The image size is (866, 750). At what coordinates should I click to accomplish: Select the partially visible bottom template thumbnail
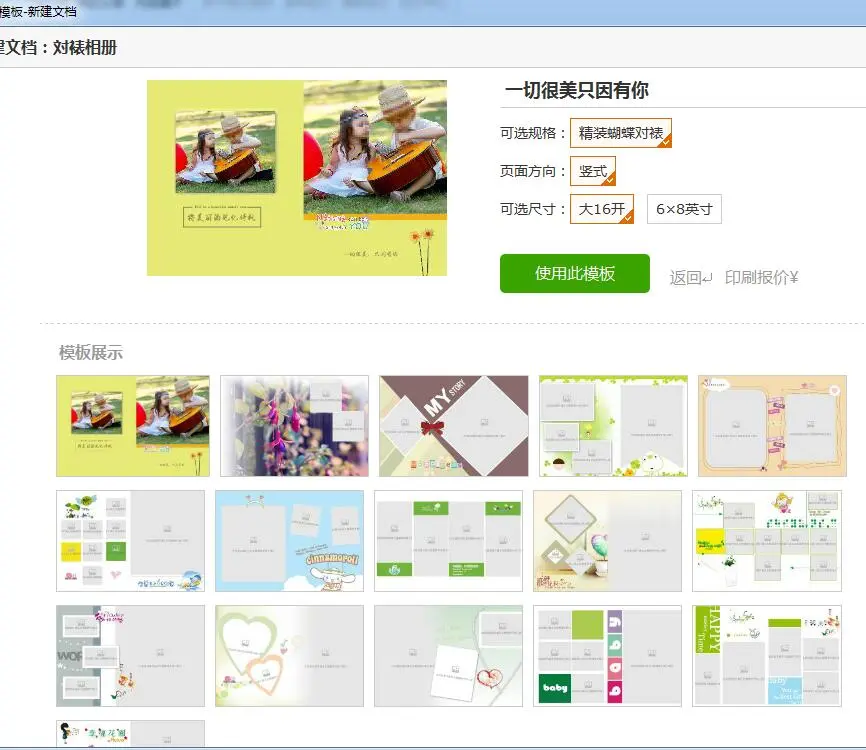click(130, 737)
